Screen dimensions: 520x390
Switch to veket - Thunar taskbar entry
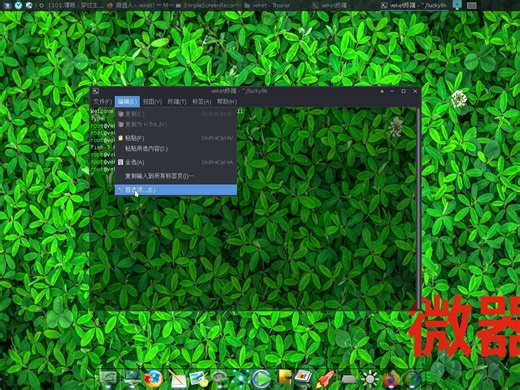(x=267, y=5)
